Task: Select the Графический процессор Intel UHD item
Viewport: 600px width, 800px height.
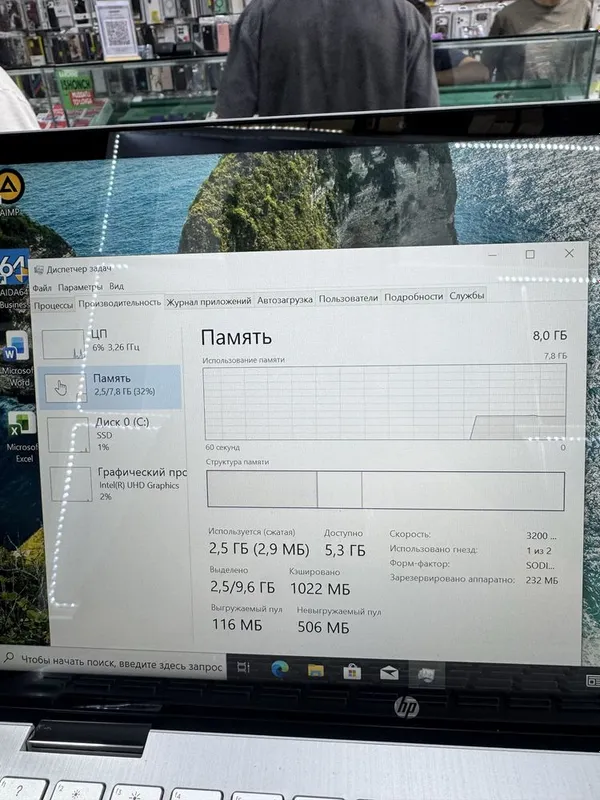Action: click(117, 483)
